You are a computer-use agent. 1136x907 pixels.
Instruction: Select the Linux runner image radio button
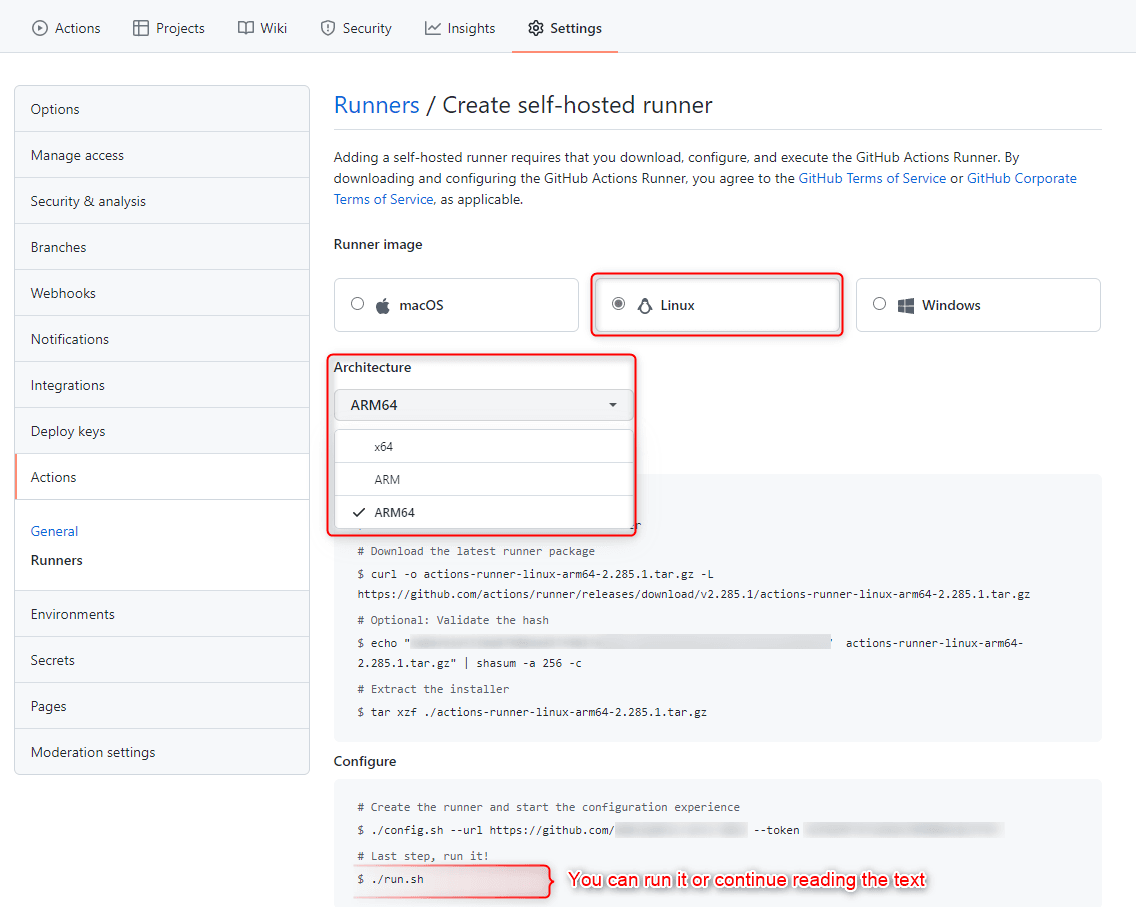[618, 304]
